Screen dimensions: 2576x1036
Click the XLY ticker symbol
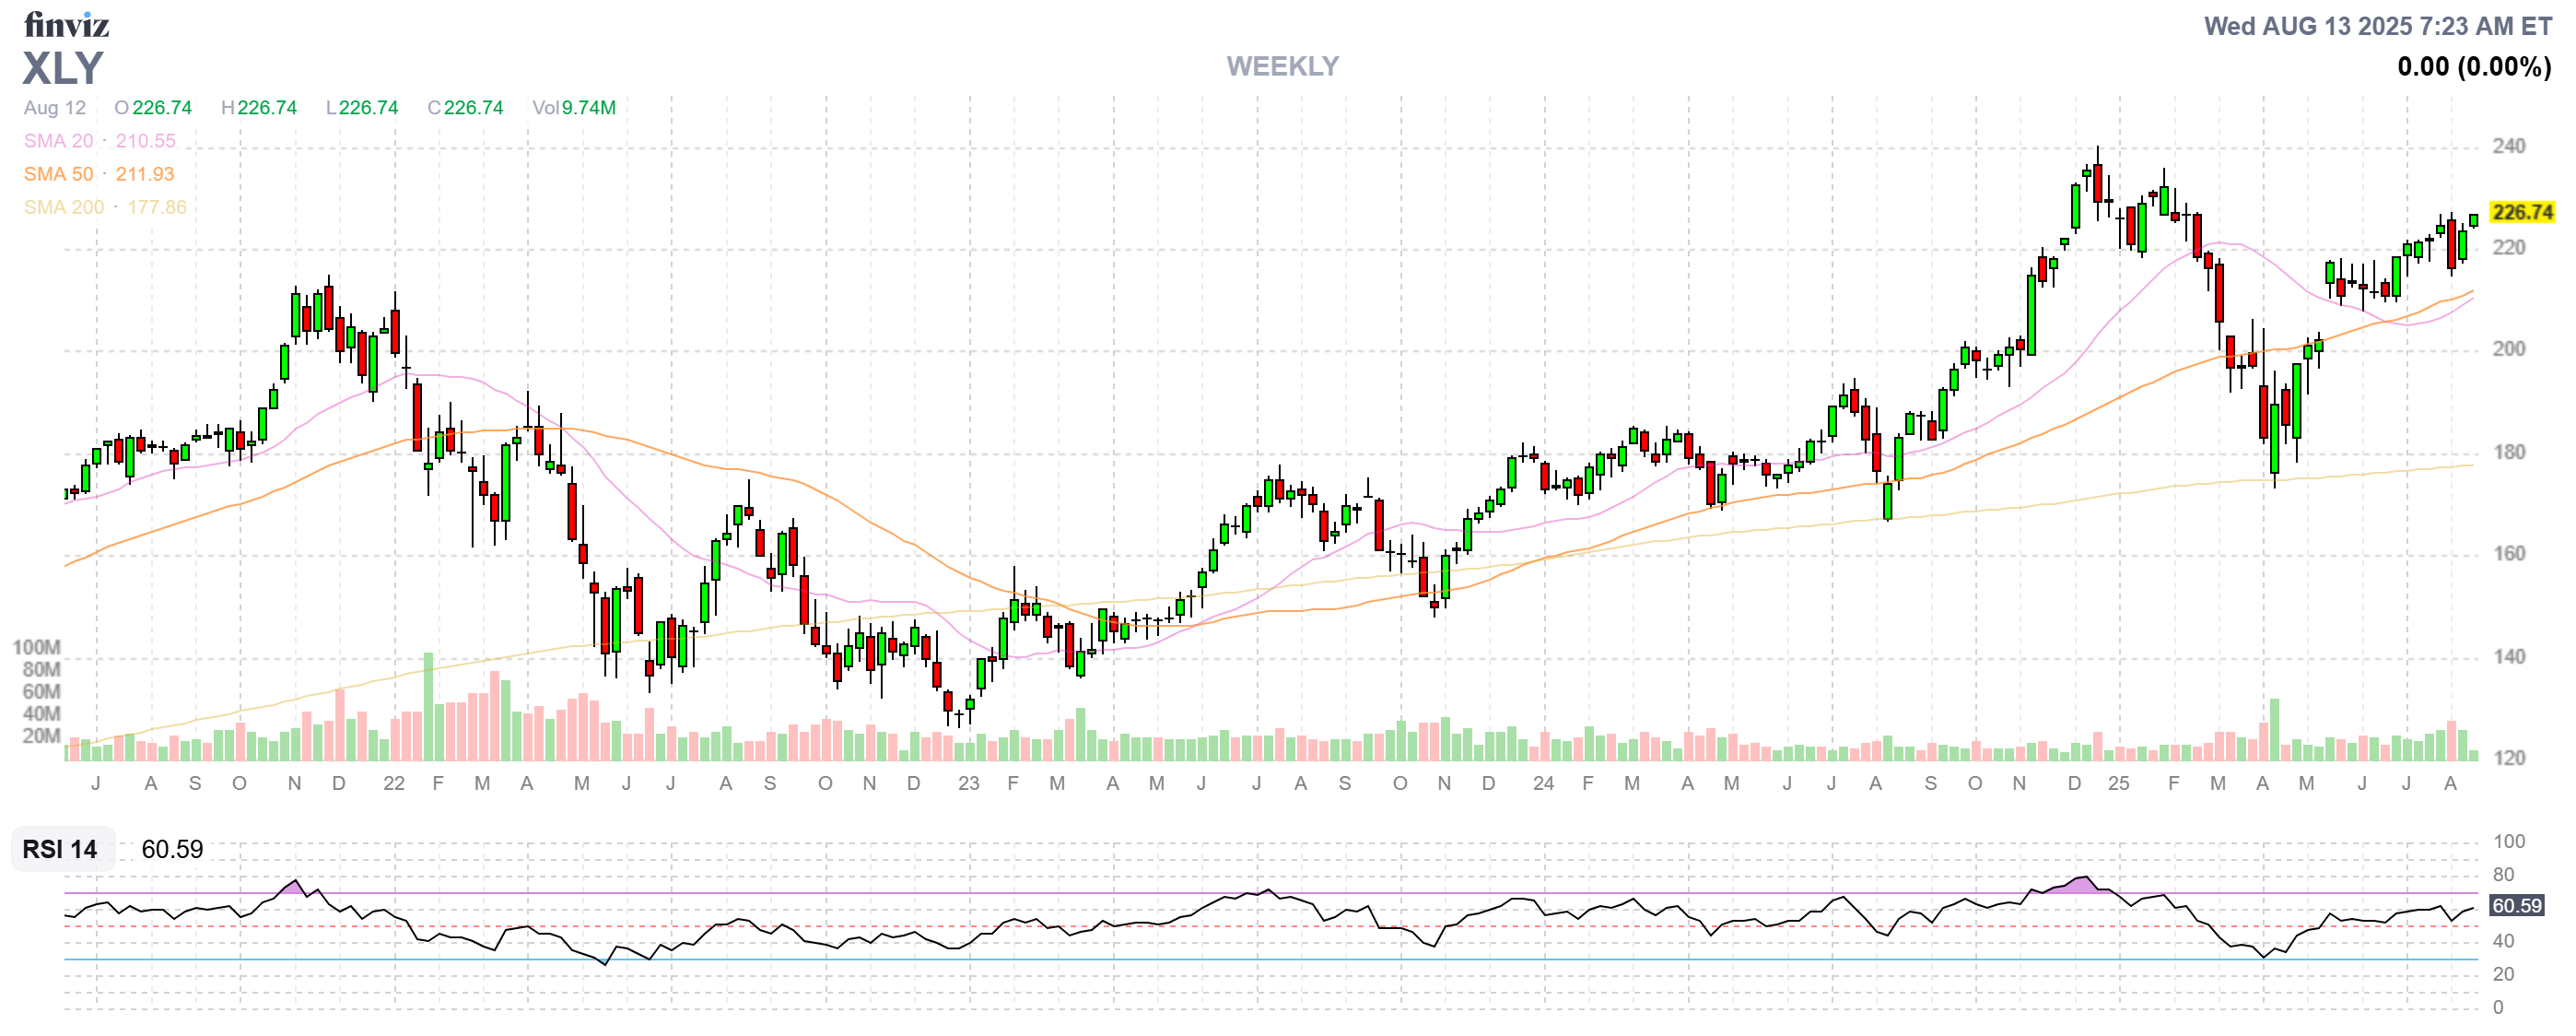(x=62, y=68)
